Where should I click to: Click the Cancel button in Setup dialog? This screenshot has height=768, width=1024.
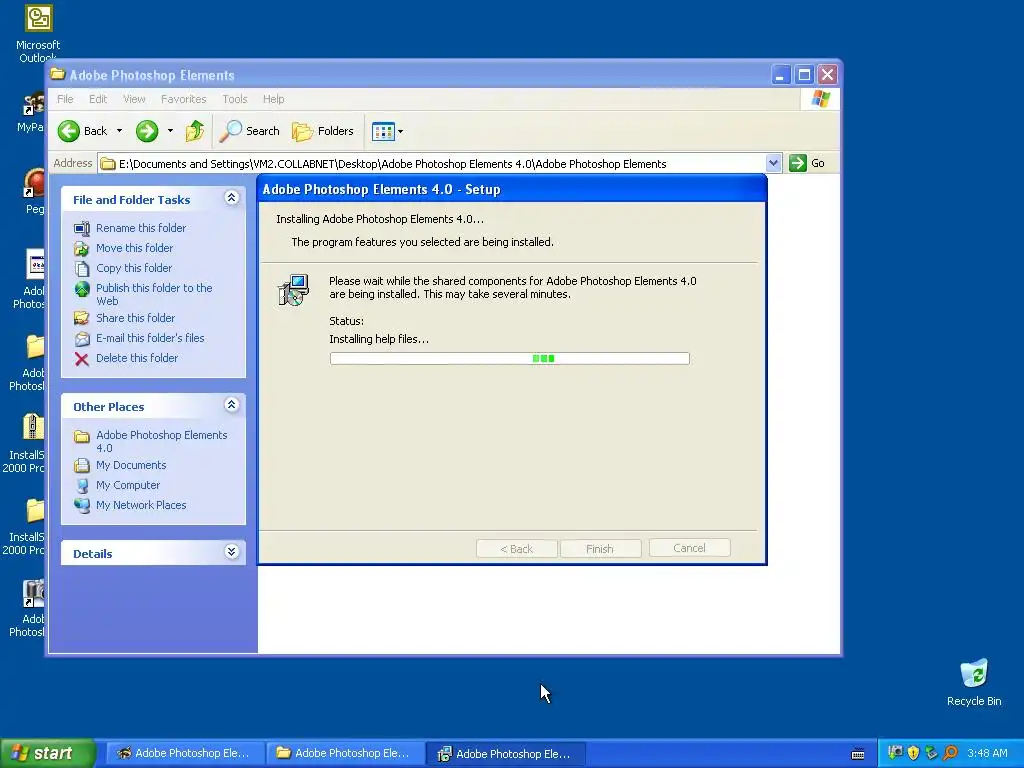(690, 549)
